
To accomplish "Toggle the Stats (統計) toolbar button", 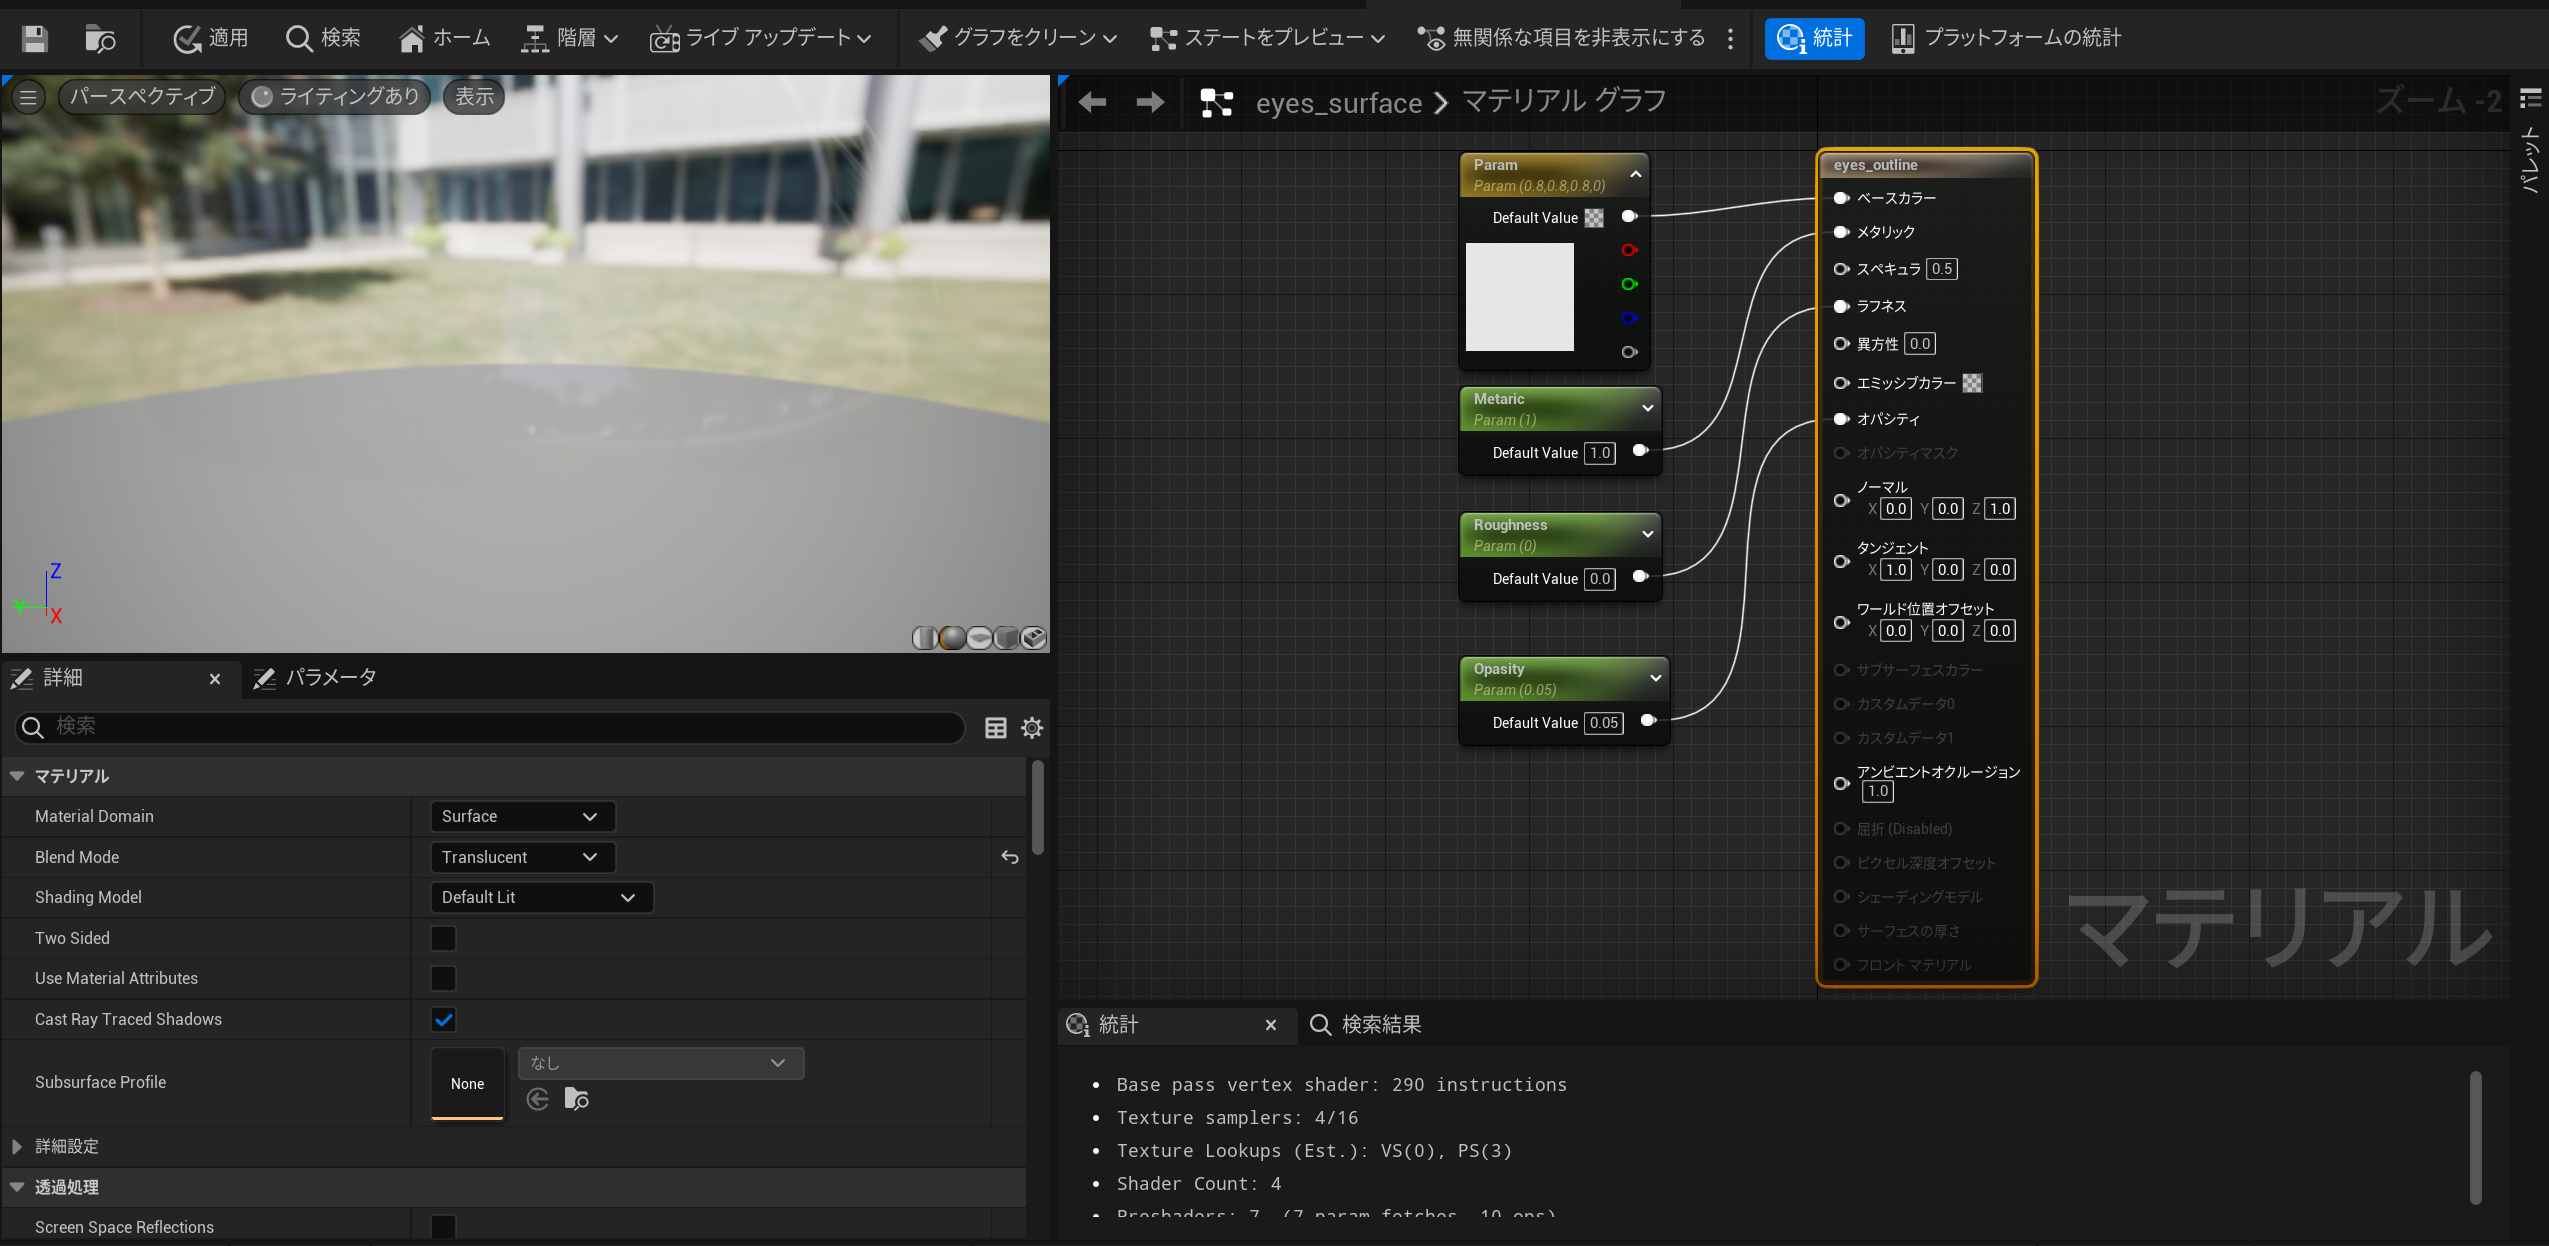I will [1814, 38].
